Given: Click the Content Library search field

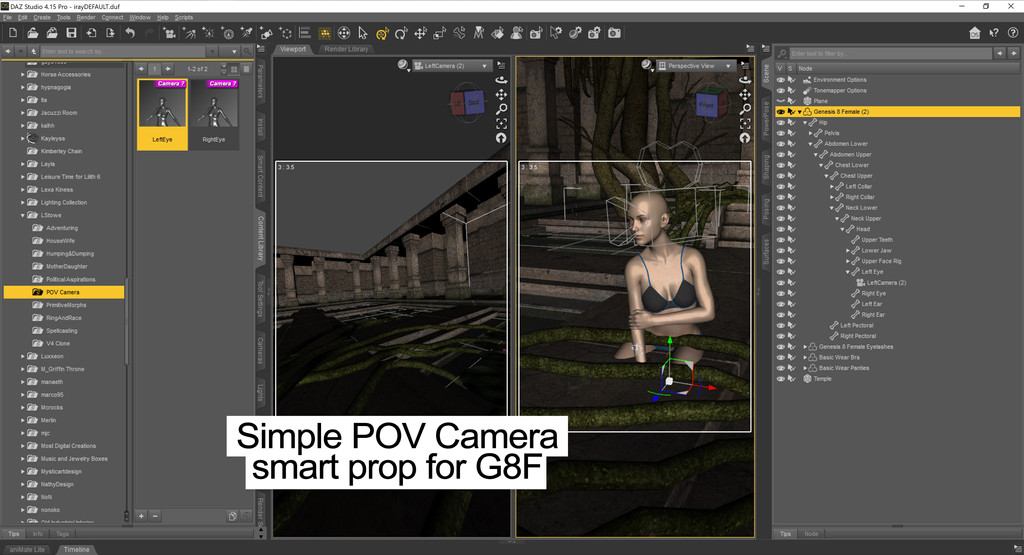Looking at the screenshot, I should 122,52.
